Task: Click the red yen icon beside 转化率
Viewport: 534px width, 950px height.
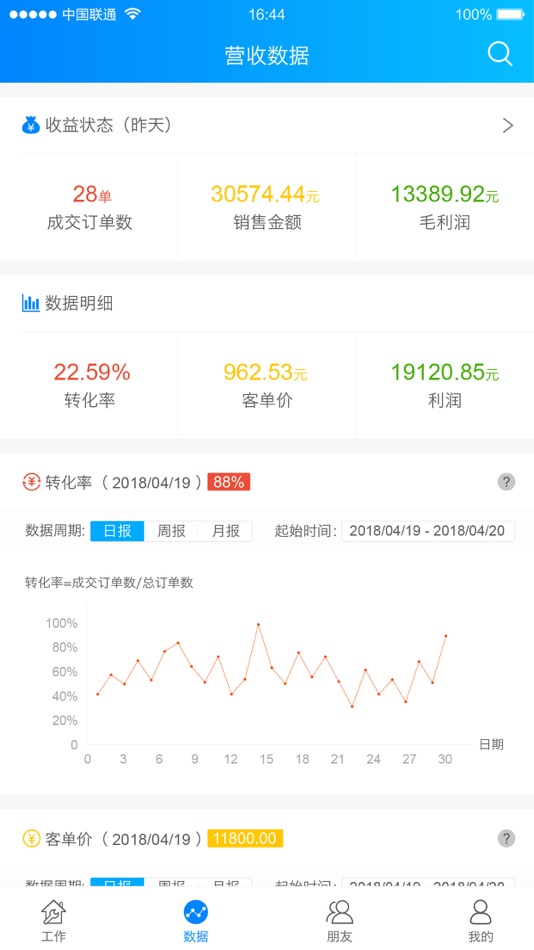Action: coord(31,482)
